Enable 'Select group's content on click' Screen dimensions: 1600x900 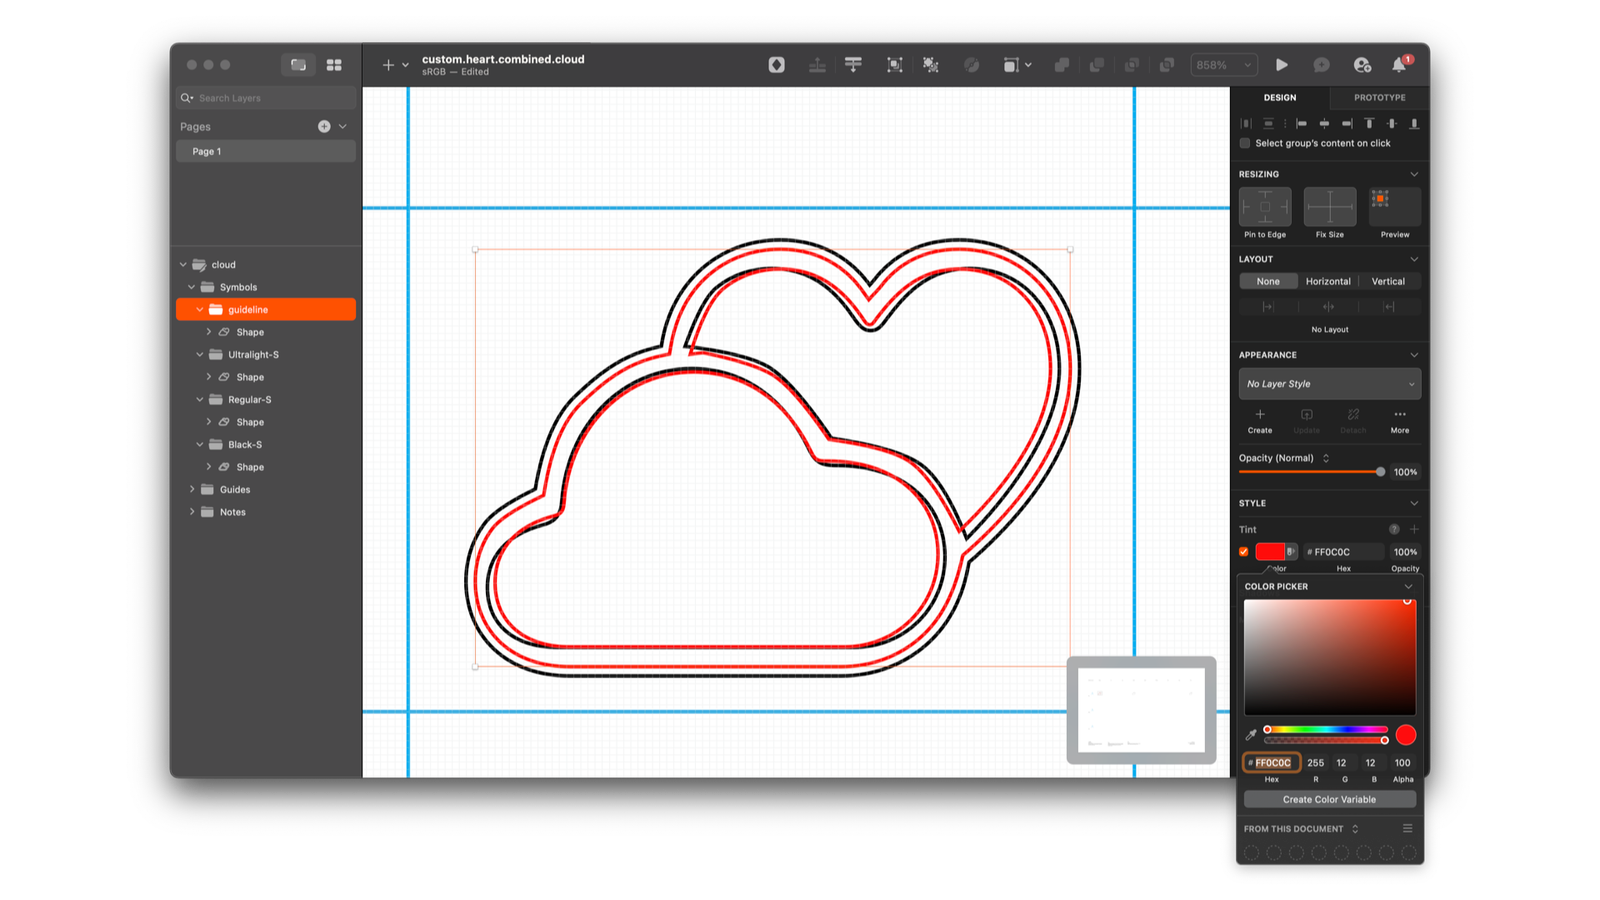coord(1244,143)
